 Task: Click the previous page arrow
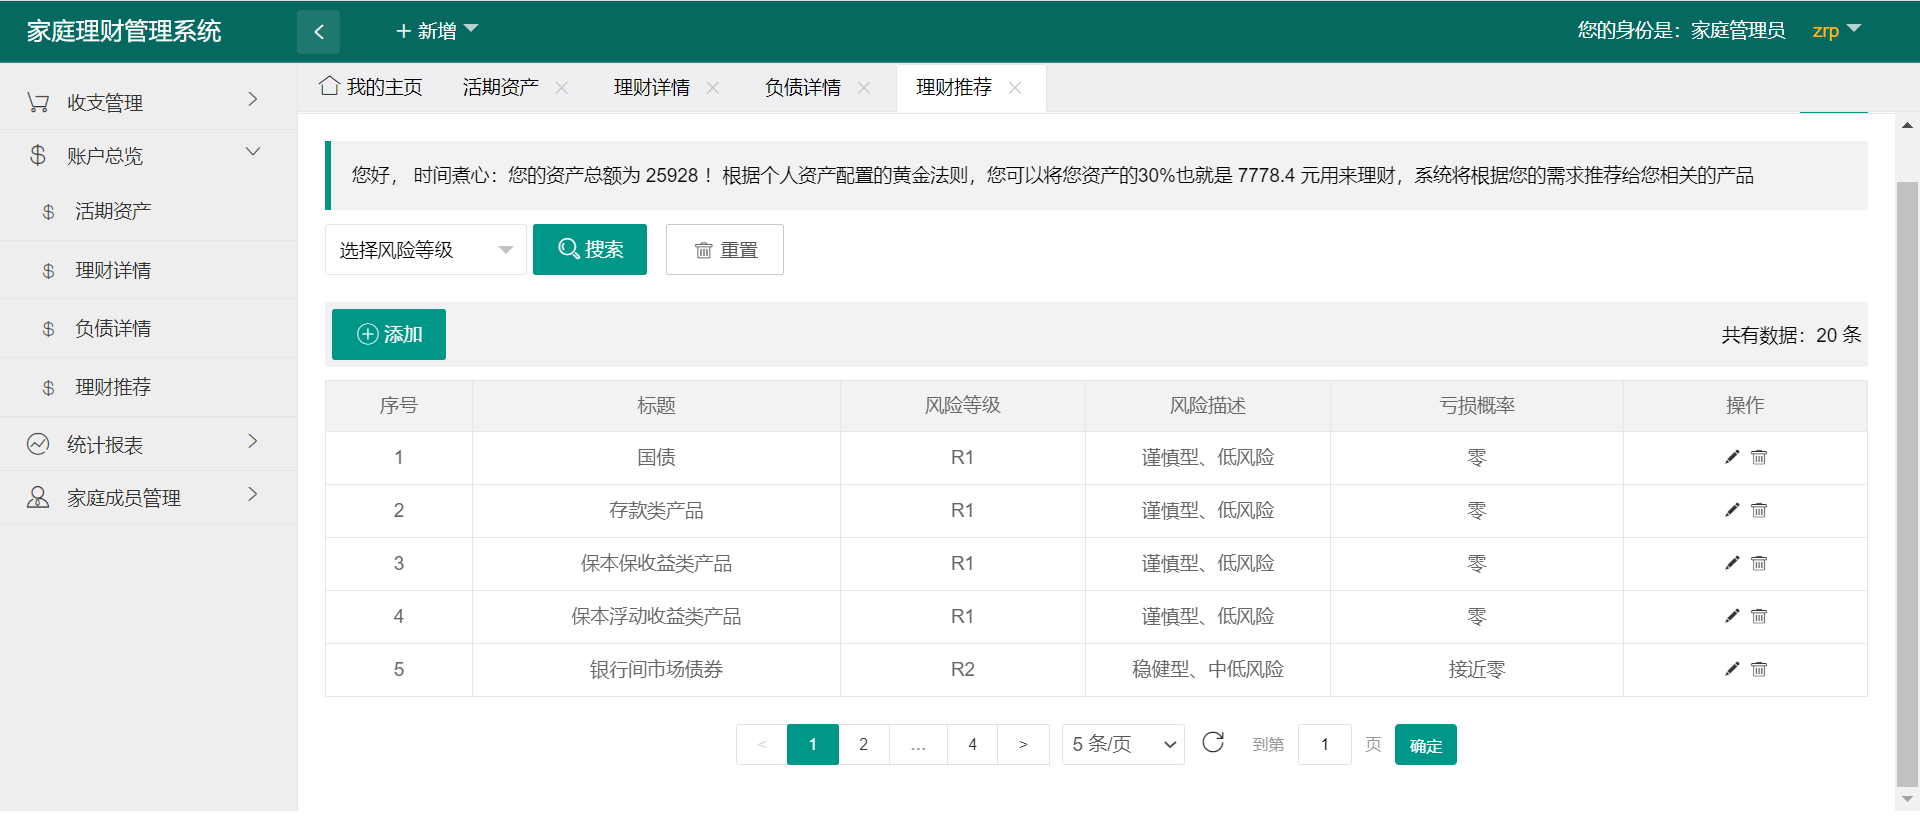coord(762,744)
